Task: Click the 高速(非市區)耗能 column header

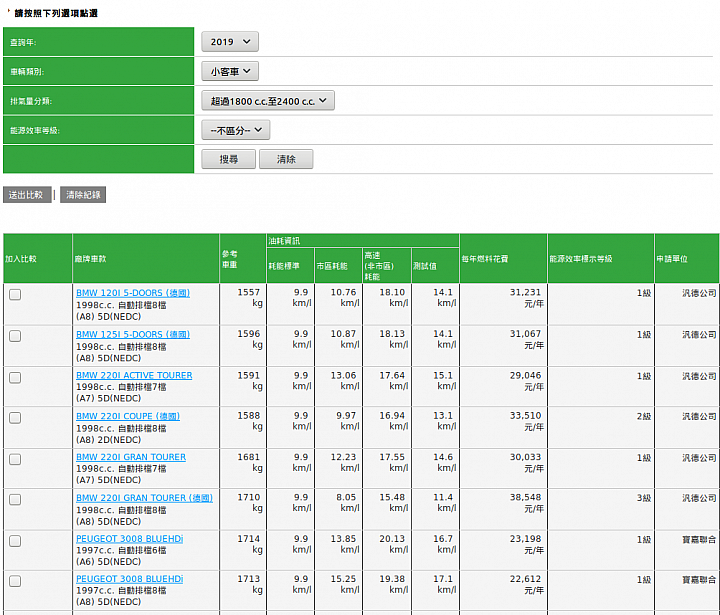Action: (387, 265)
